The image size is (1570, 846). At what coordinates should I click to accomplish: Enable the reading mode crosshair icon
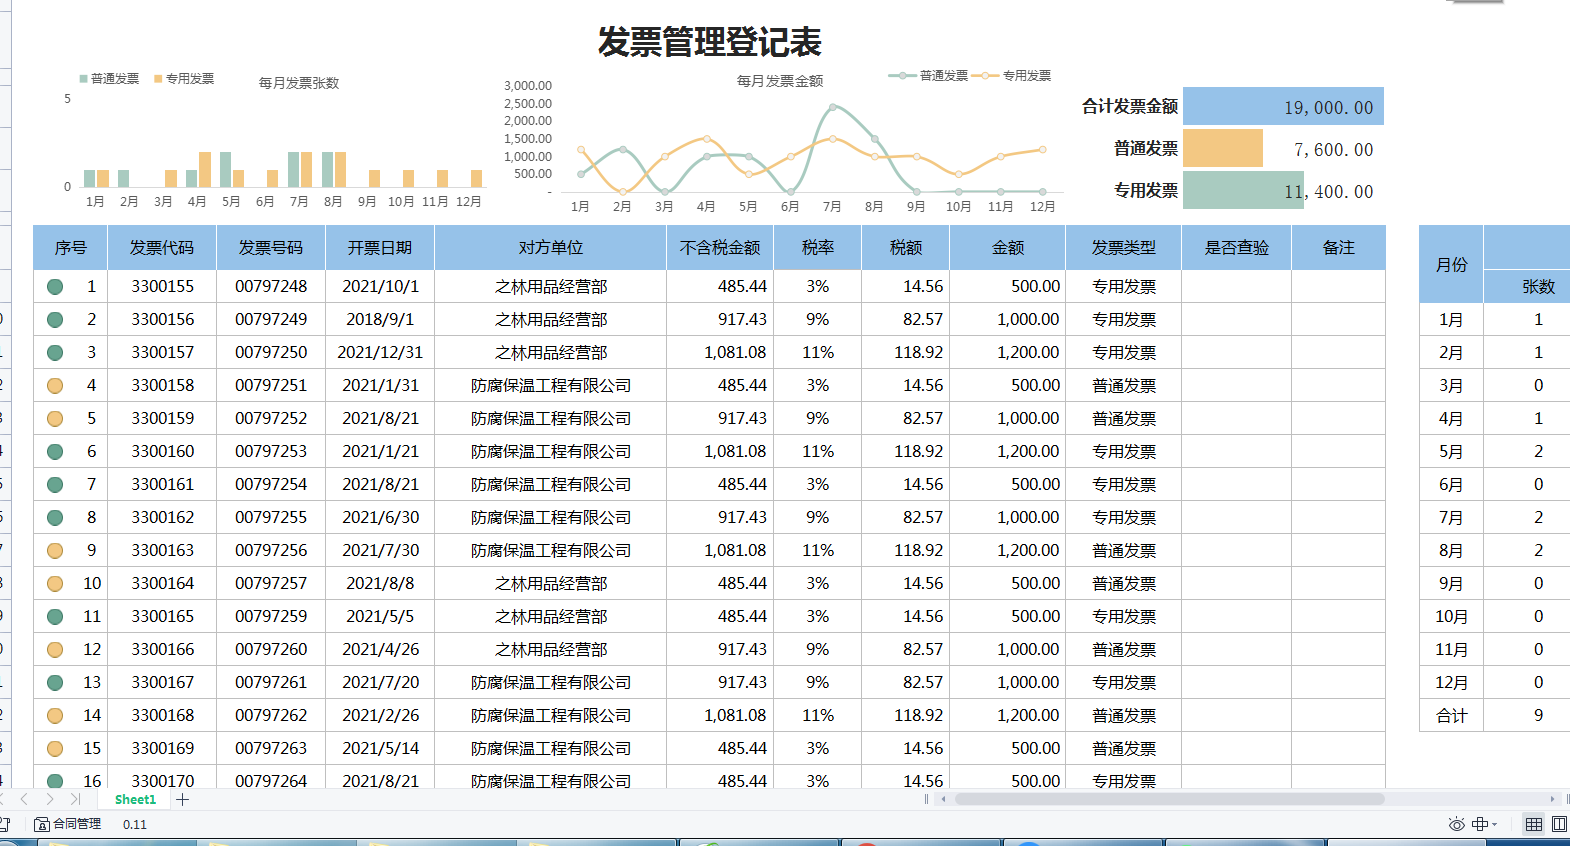point(1480,824)
